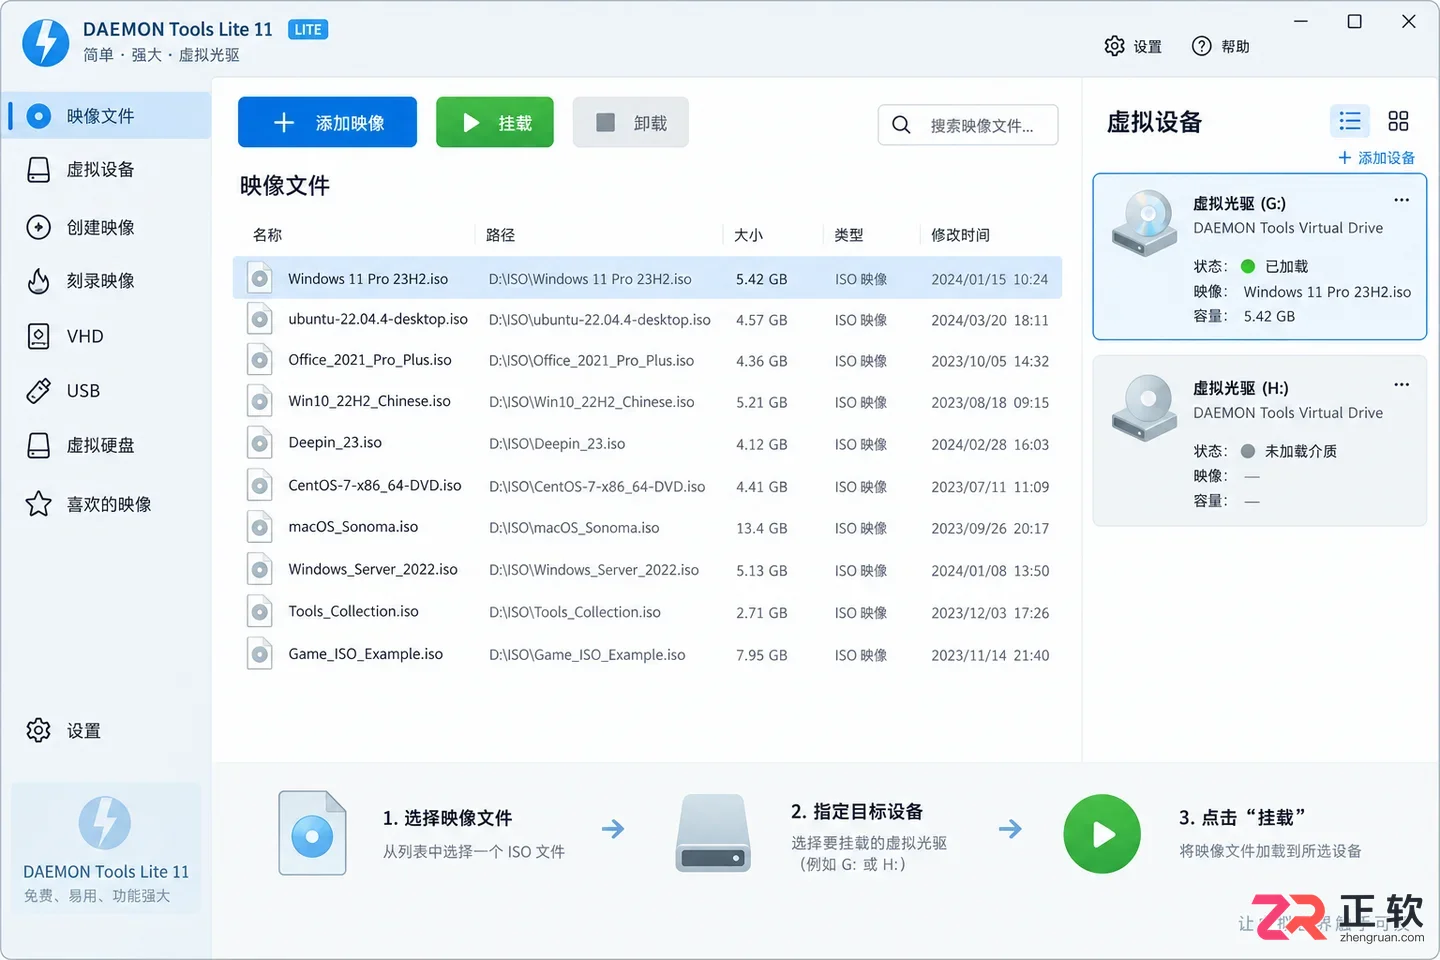1440x960 pixels.
Task: Select the file name macOS_Sonoma.iso
Action: [353, 527]
